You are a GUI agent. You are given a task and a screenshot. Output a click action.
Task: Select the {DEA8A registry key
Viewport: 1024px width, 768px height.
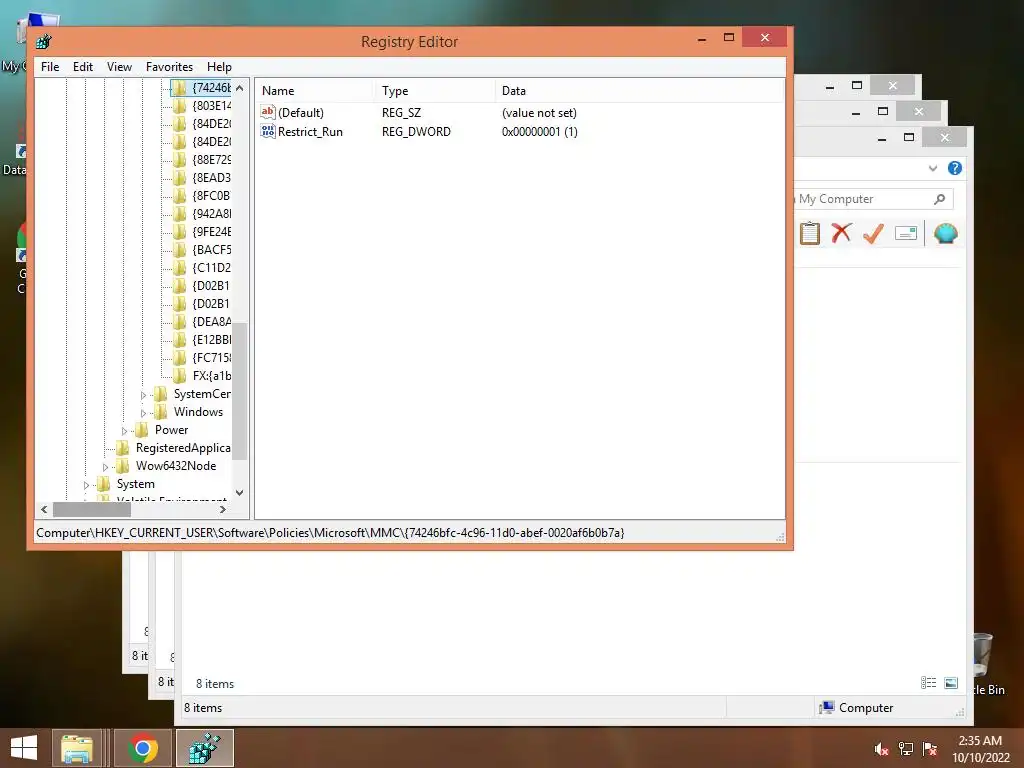tap(212, 322)
